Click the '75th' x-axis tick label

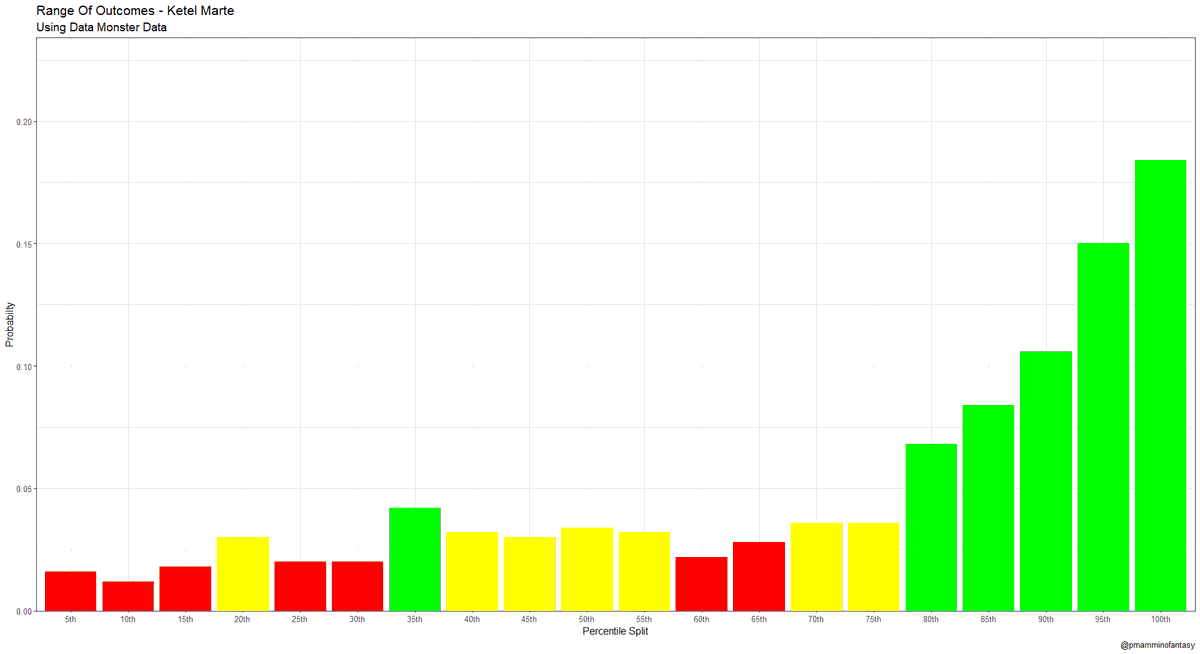coord(874,620)
